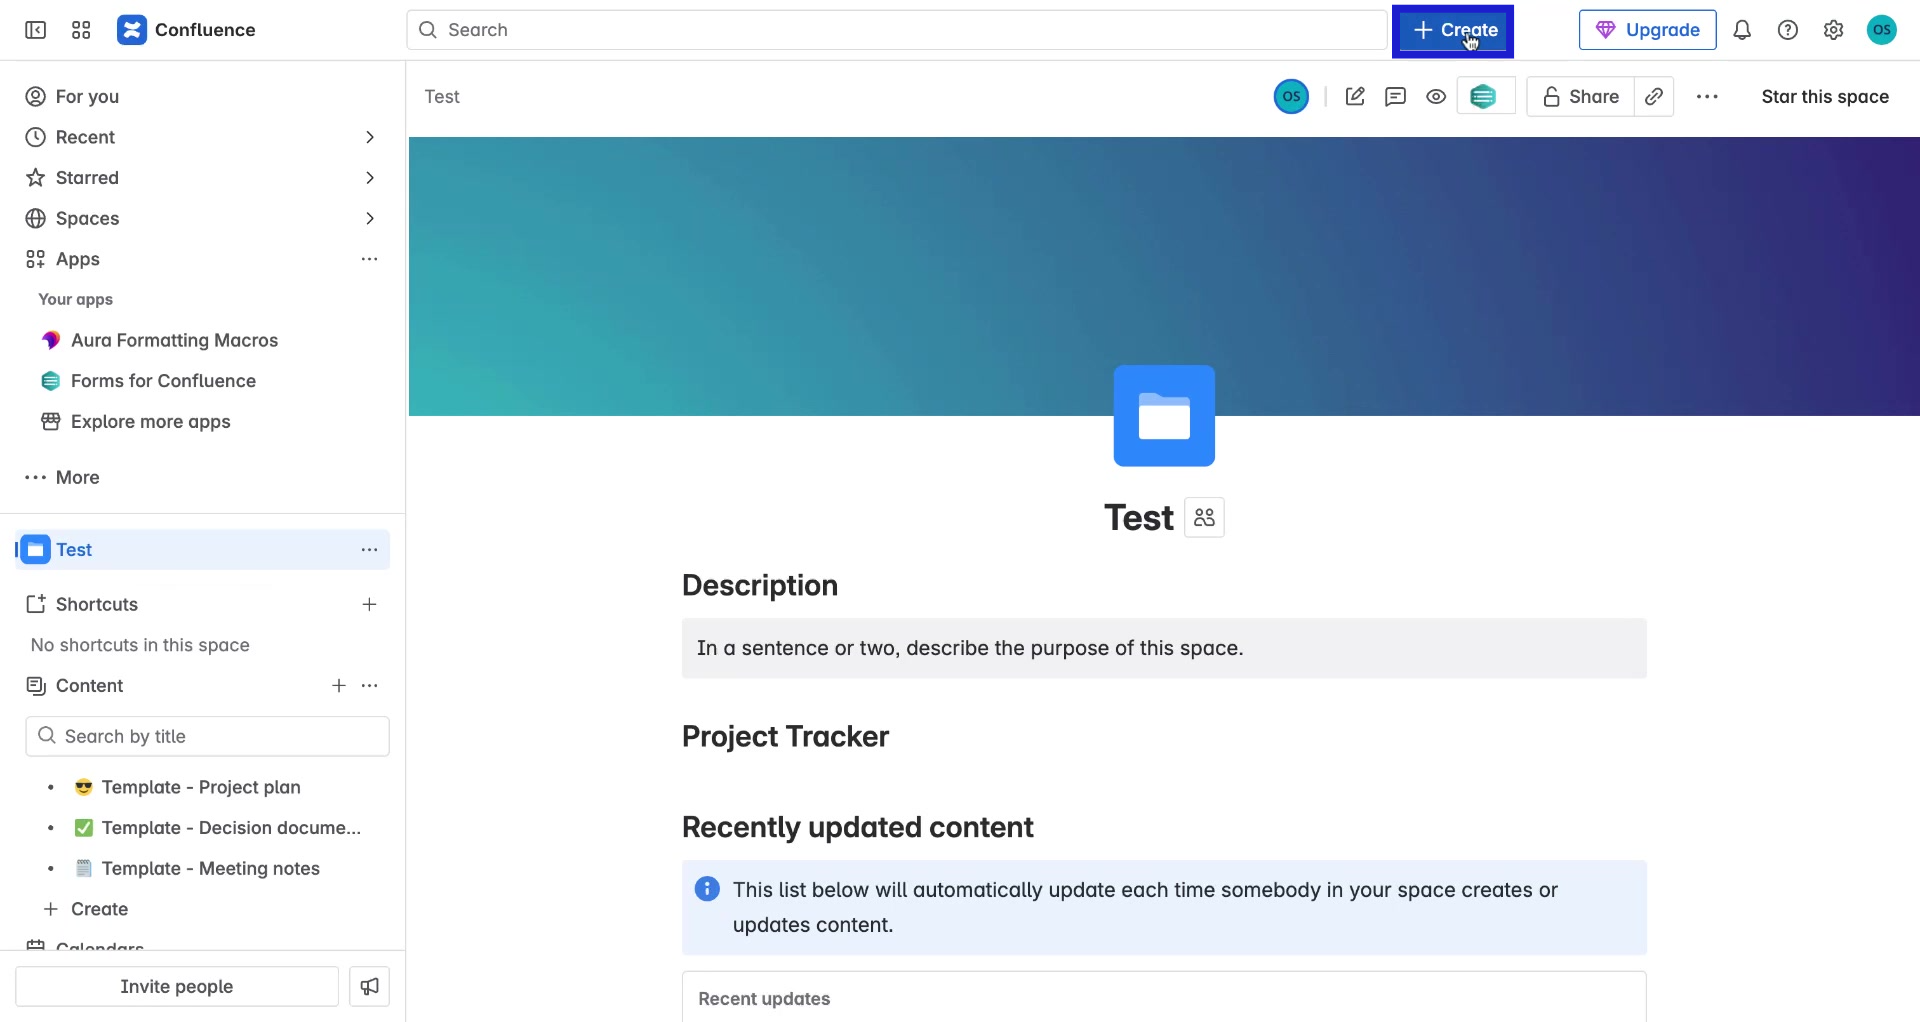Copy the page link
This screenshot has height=1022, width=1920.
coord(1654,96)
